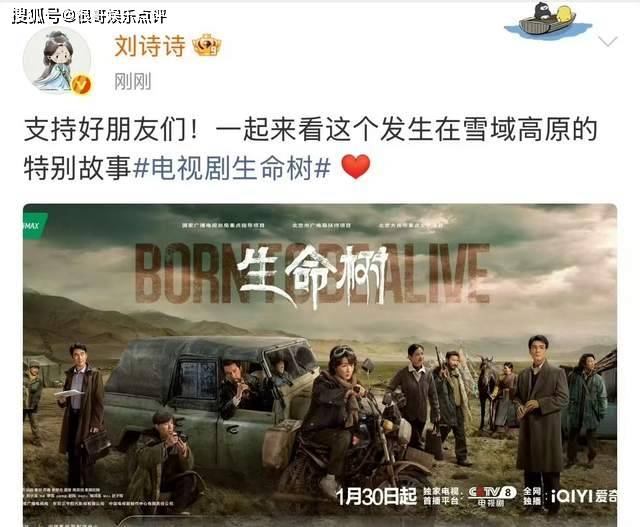Click the CCTV8 电视剧 channel logo
The height and width of the screenshot is (527, 640).
[492, 496]
